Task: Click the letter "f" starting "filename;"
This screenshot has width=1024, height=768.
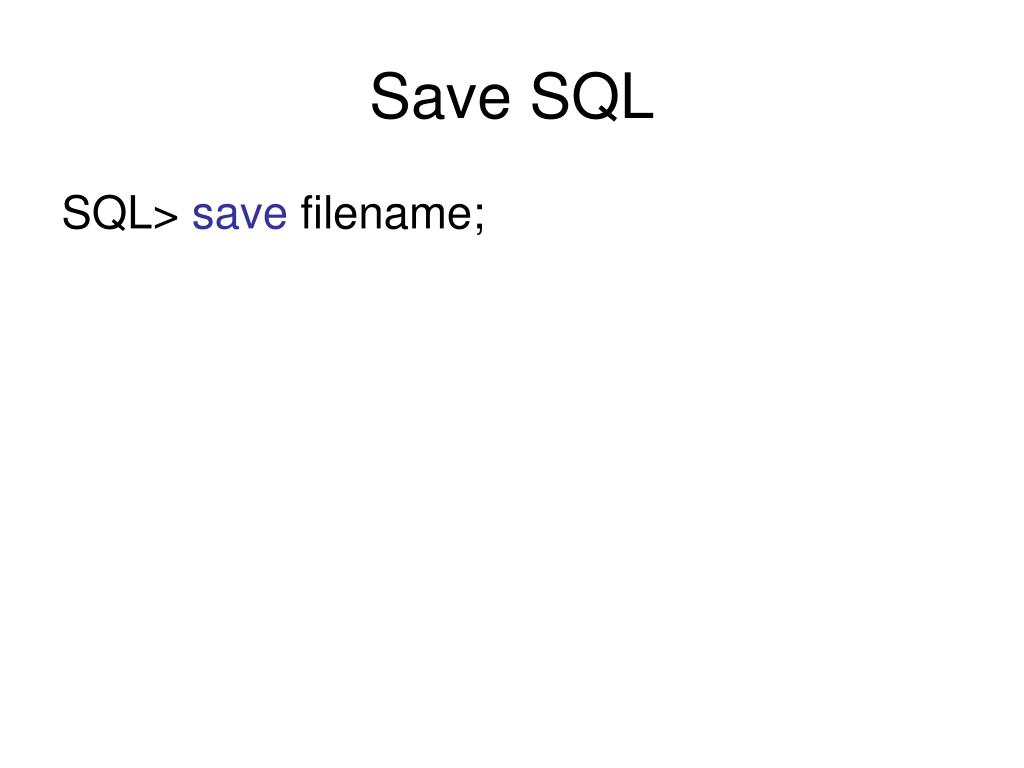Action: (307, 213)
